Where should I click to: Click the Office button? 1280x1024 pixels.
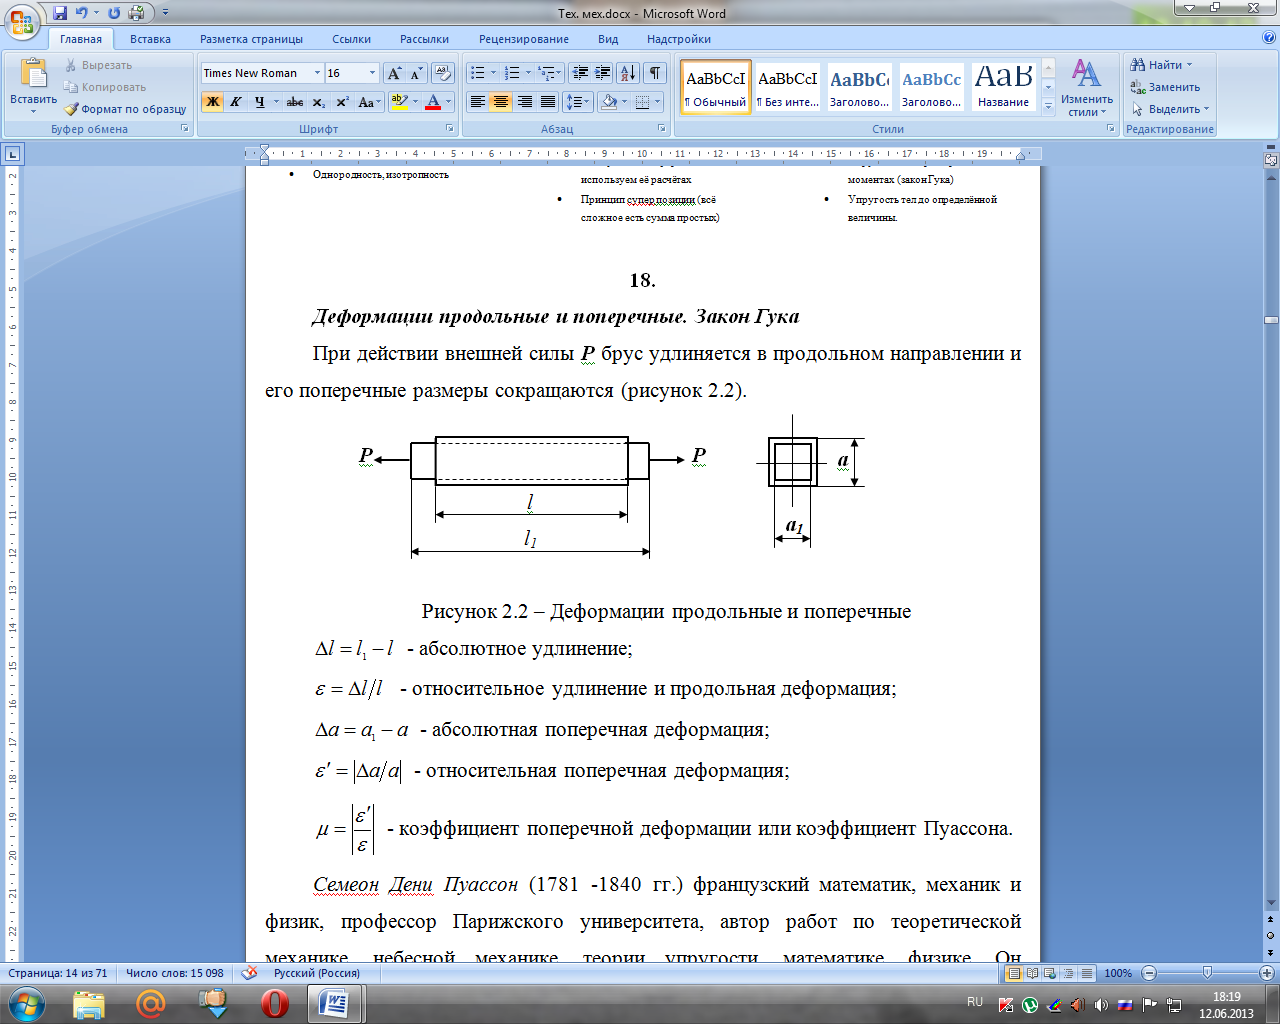point(21,20)
